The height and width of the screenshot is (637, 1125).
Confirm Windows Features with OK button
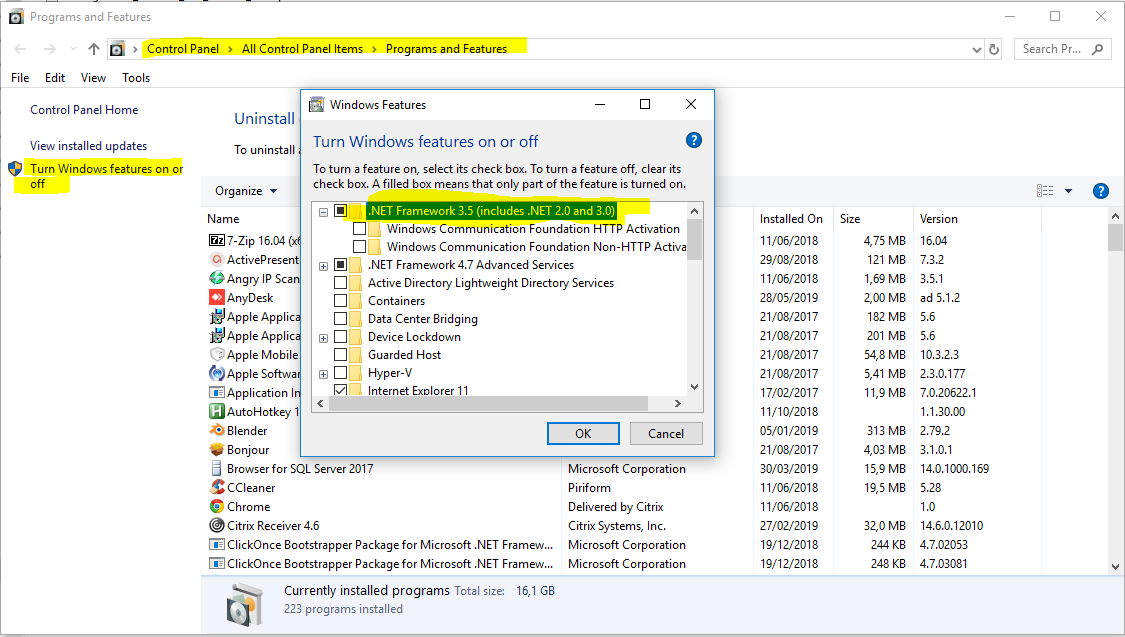click(583, 433)
